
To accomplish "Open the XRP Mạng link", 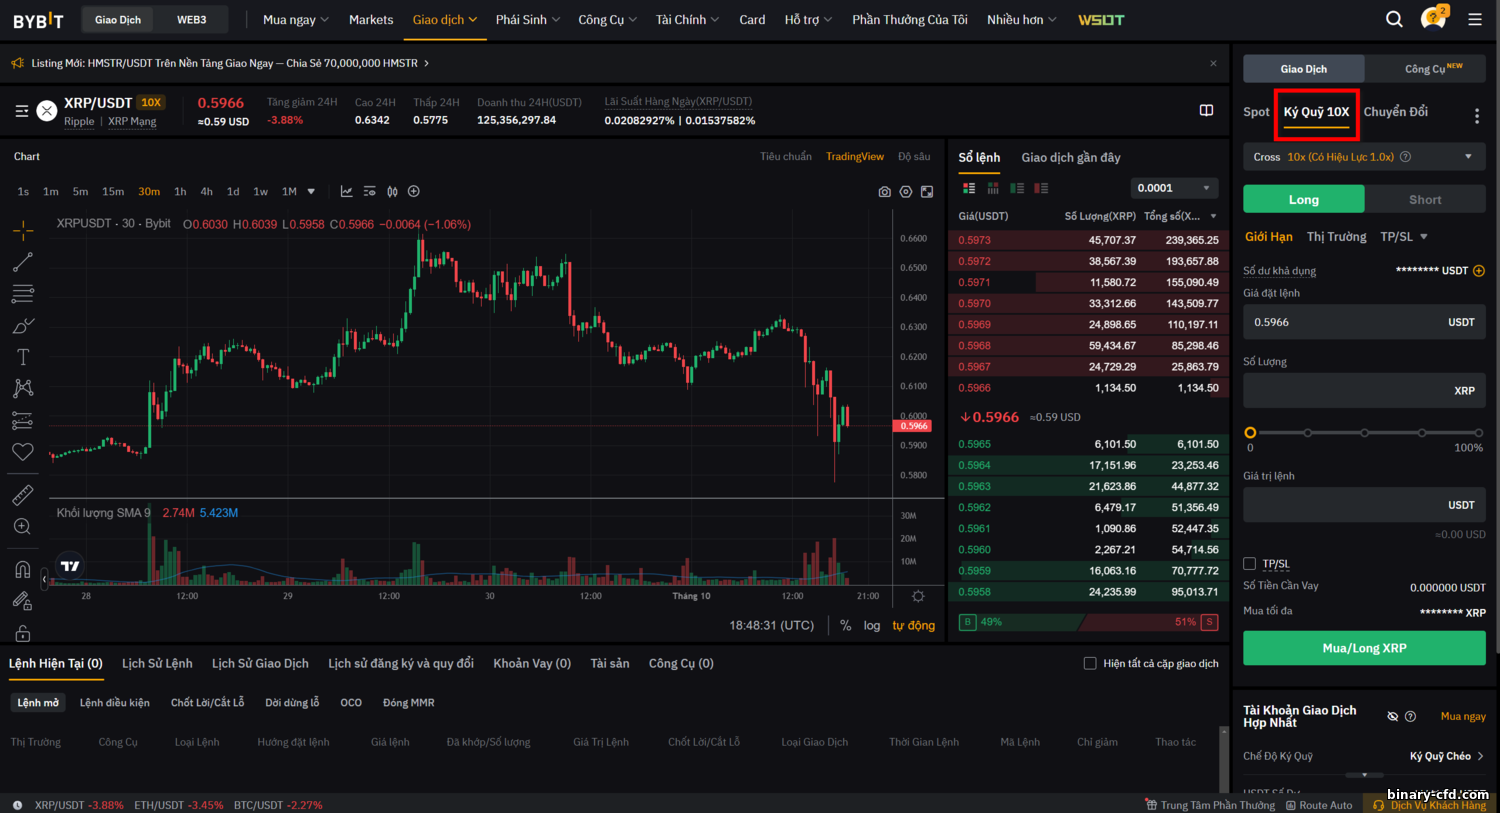I will [132, 121].
